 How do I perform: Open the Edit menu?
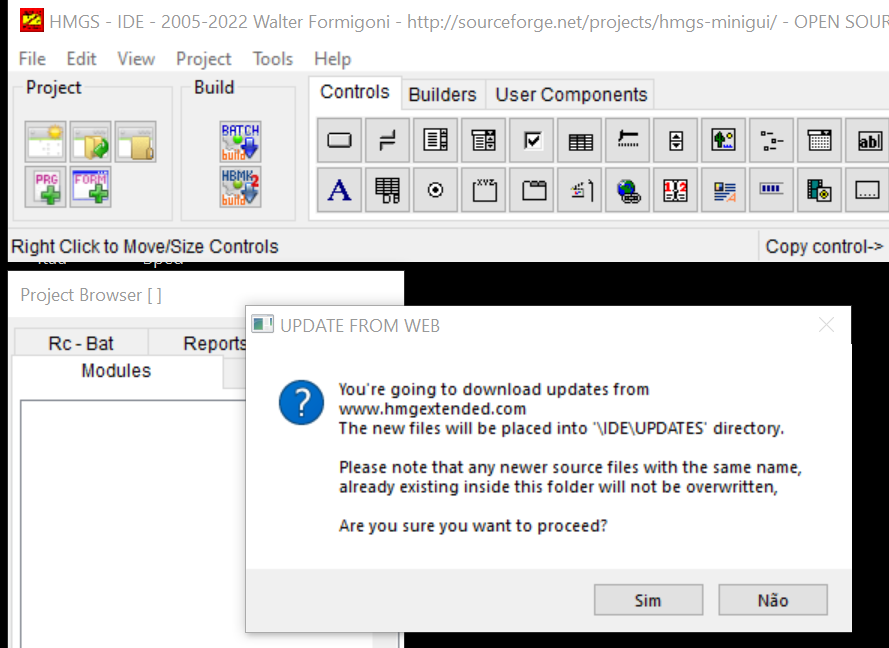81,59
